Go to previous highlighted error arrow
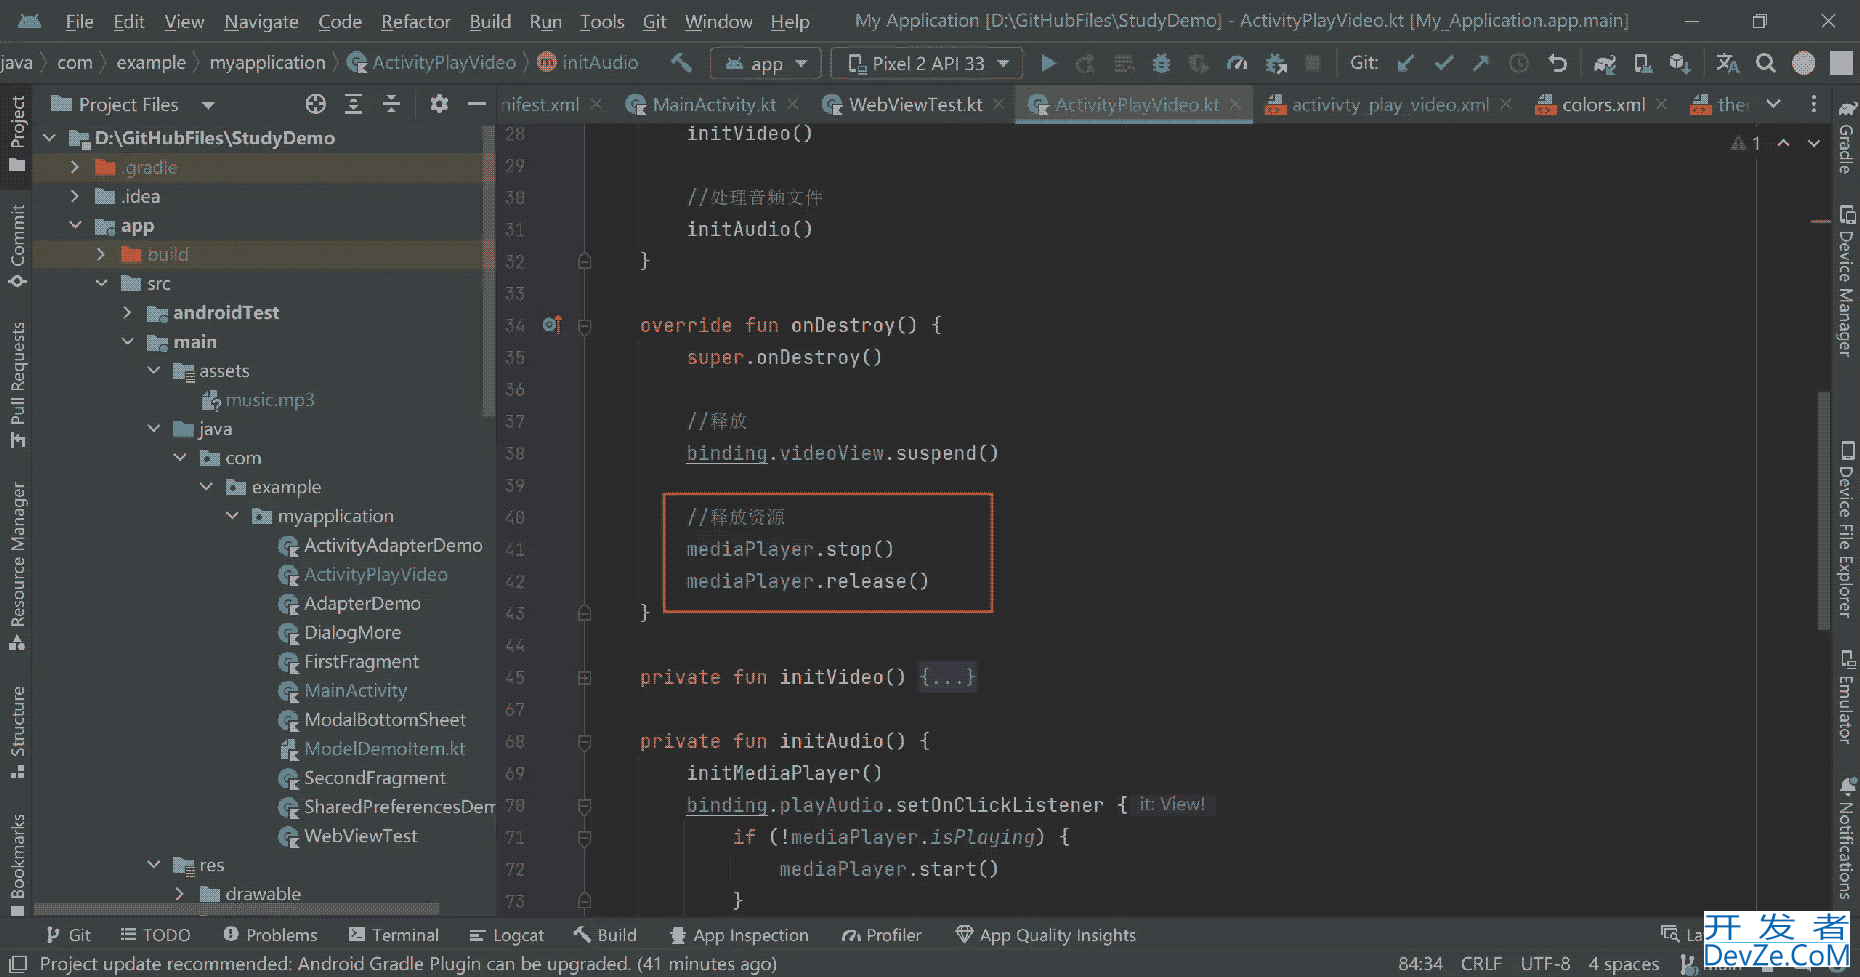 tap(1783, 143)
